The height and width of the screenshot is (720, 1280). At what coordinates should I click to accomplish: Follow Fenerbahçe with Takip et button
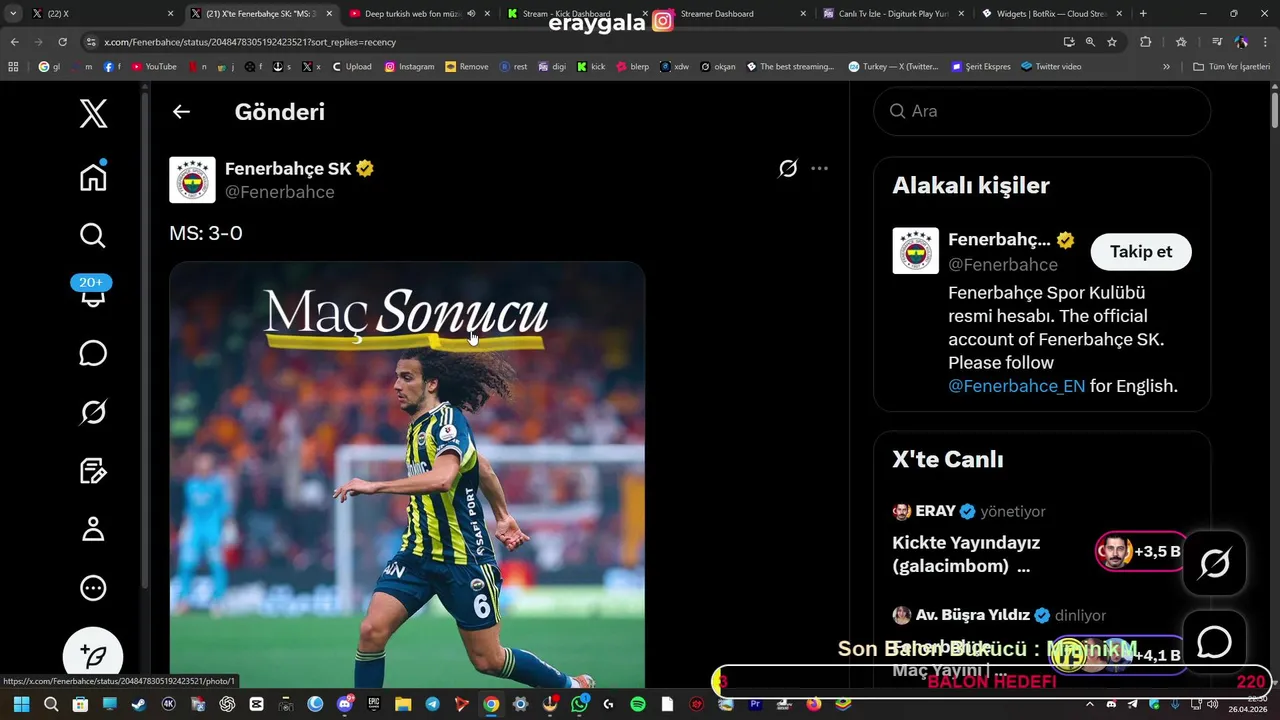[x=1141, y=252]
